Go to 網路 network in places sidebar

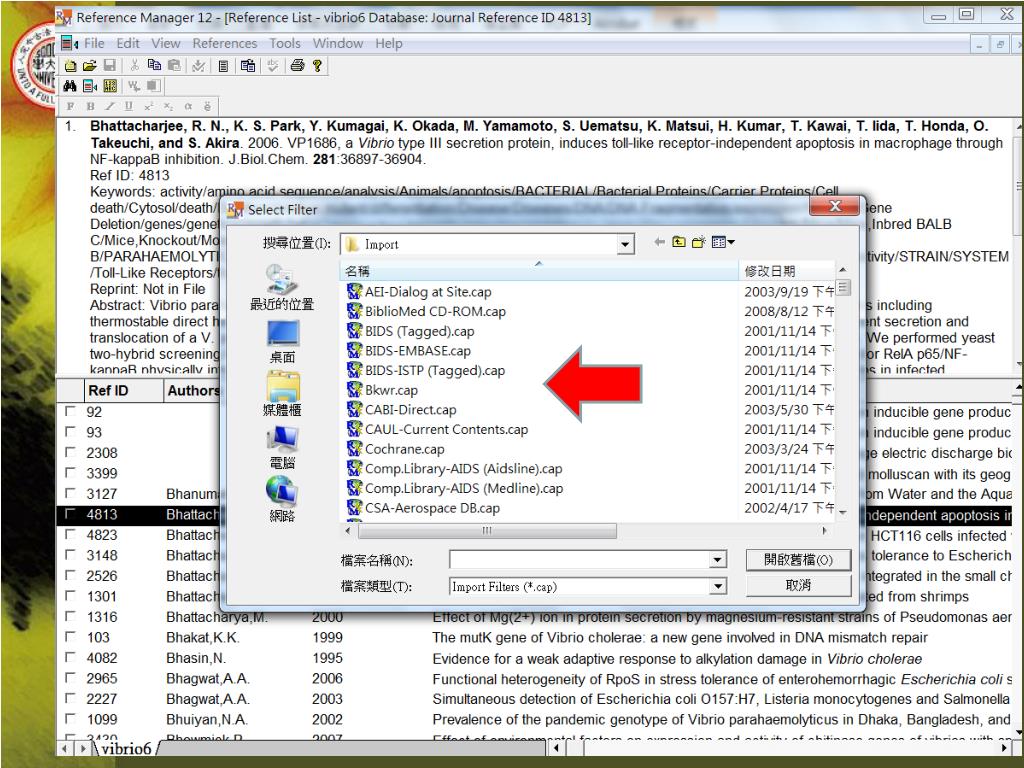tap(282, 500)
